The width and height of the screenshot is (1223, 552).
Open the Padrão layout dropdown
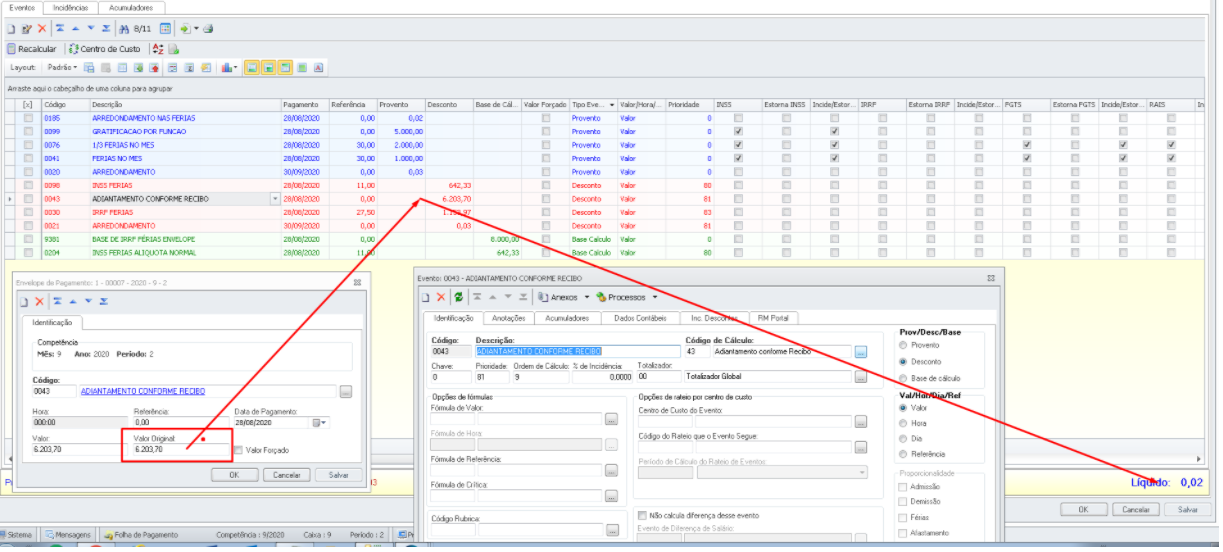pyautogui.click(x=62, y=68)
